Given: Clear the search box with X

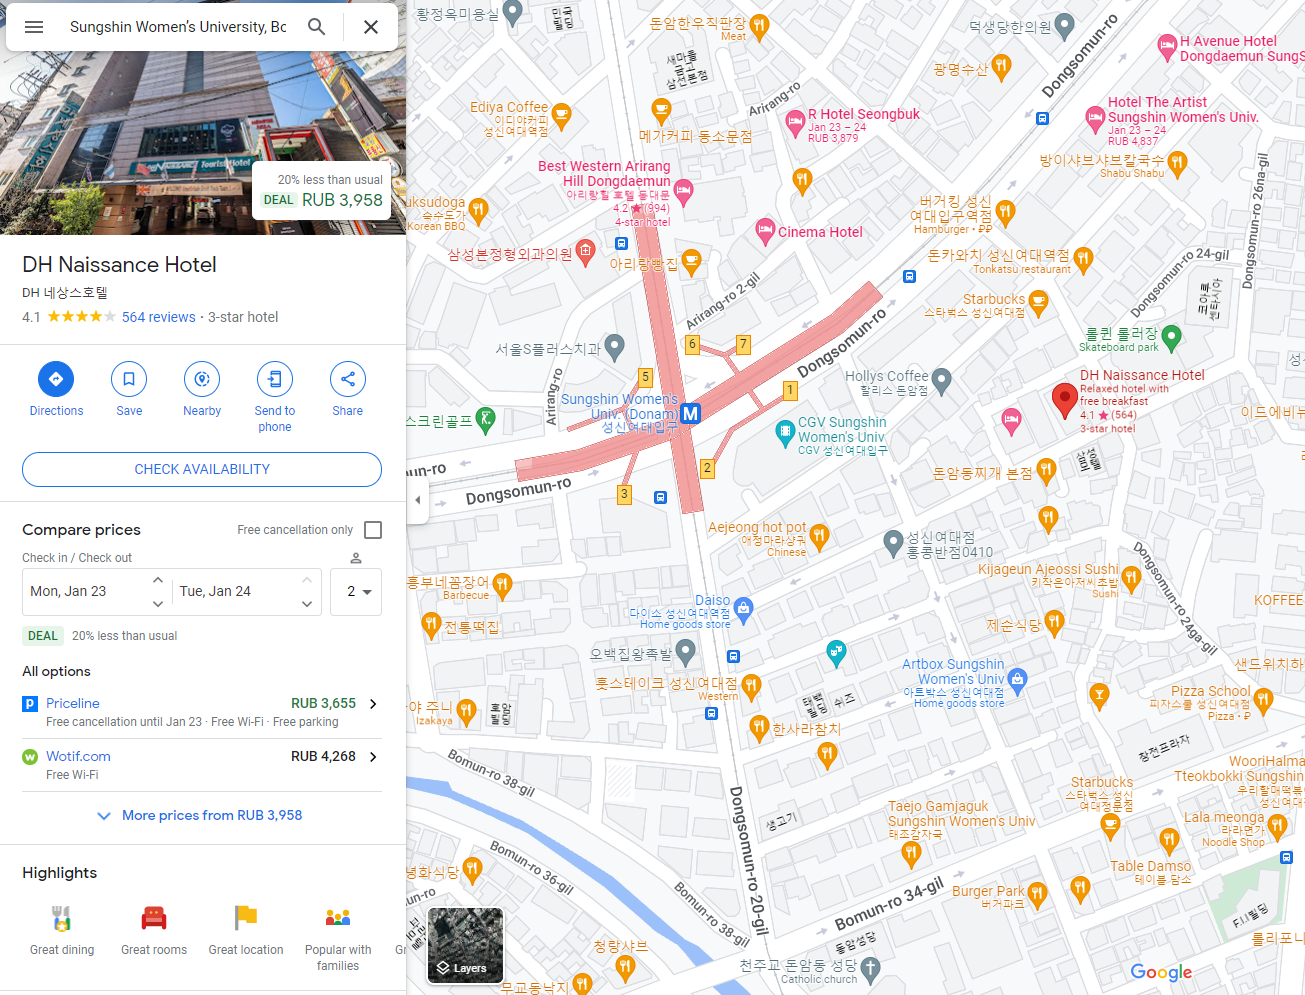Looking at the screenshot, I should coord(371,27).
